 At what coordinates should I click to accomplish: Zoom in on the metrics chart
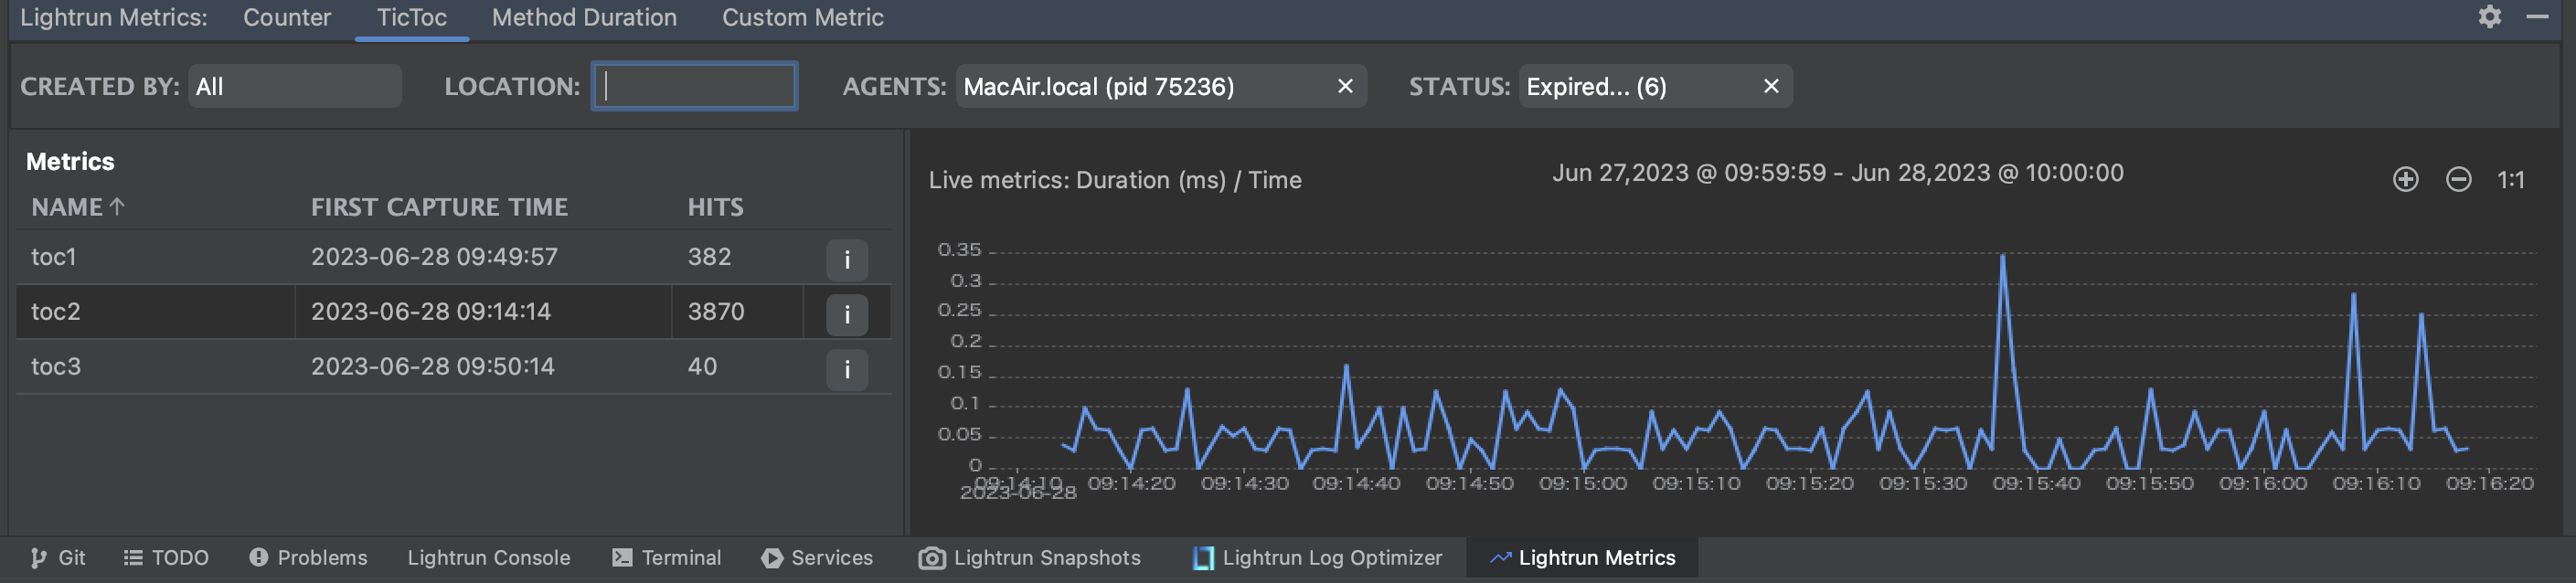click(2405, 179)
